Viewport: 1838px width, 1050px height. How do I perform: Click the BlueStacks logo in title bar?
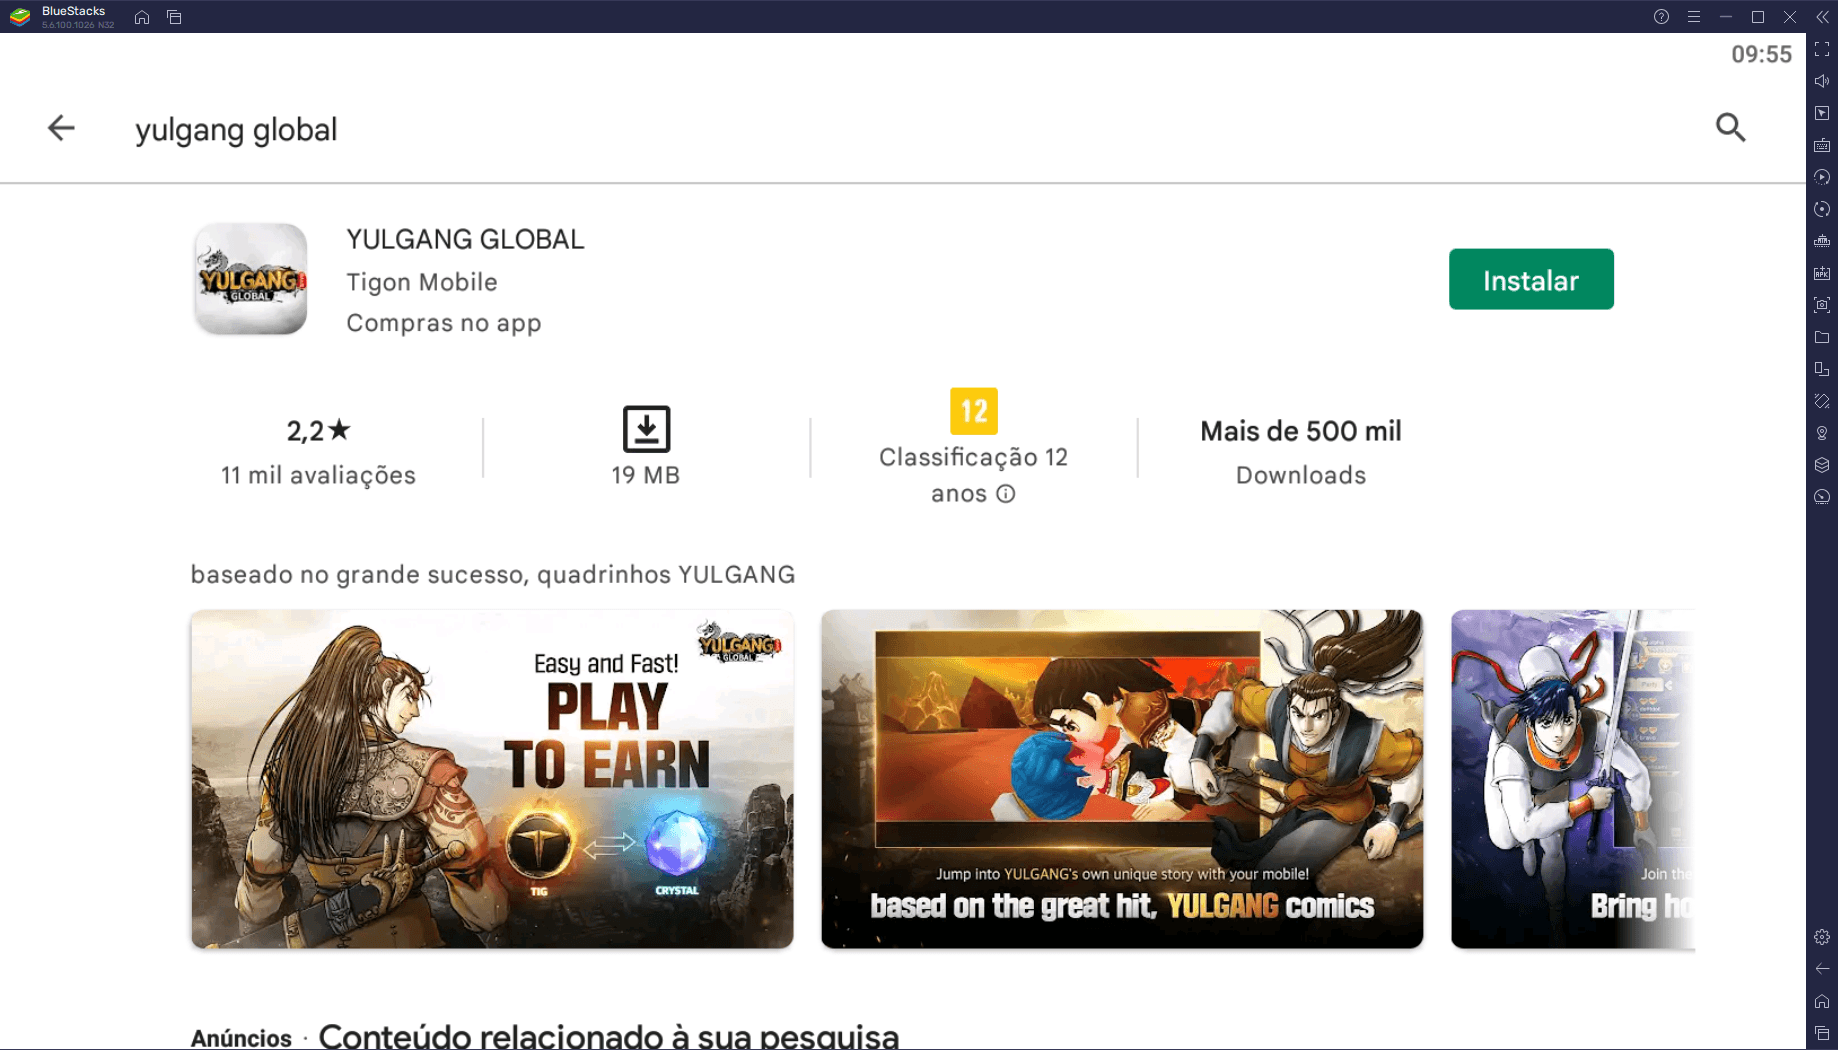pyautogui.click(x=20, y=17)
